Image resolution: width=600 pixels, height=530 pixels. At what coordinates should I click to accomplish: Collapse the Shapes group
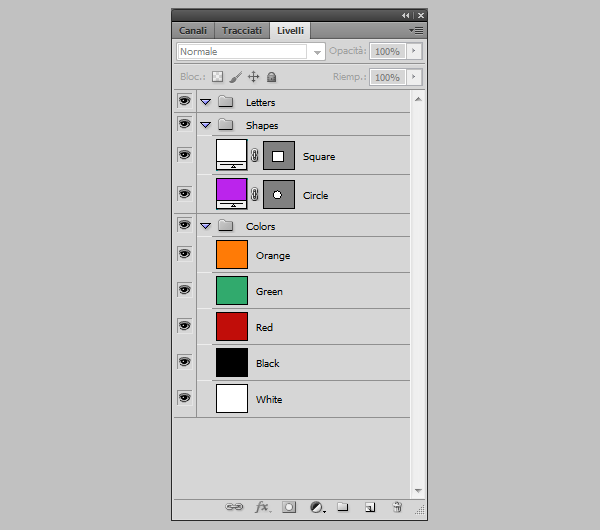click(205, 125)
